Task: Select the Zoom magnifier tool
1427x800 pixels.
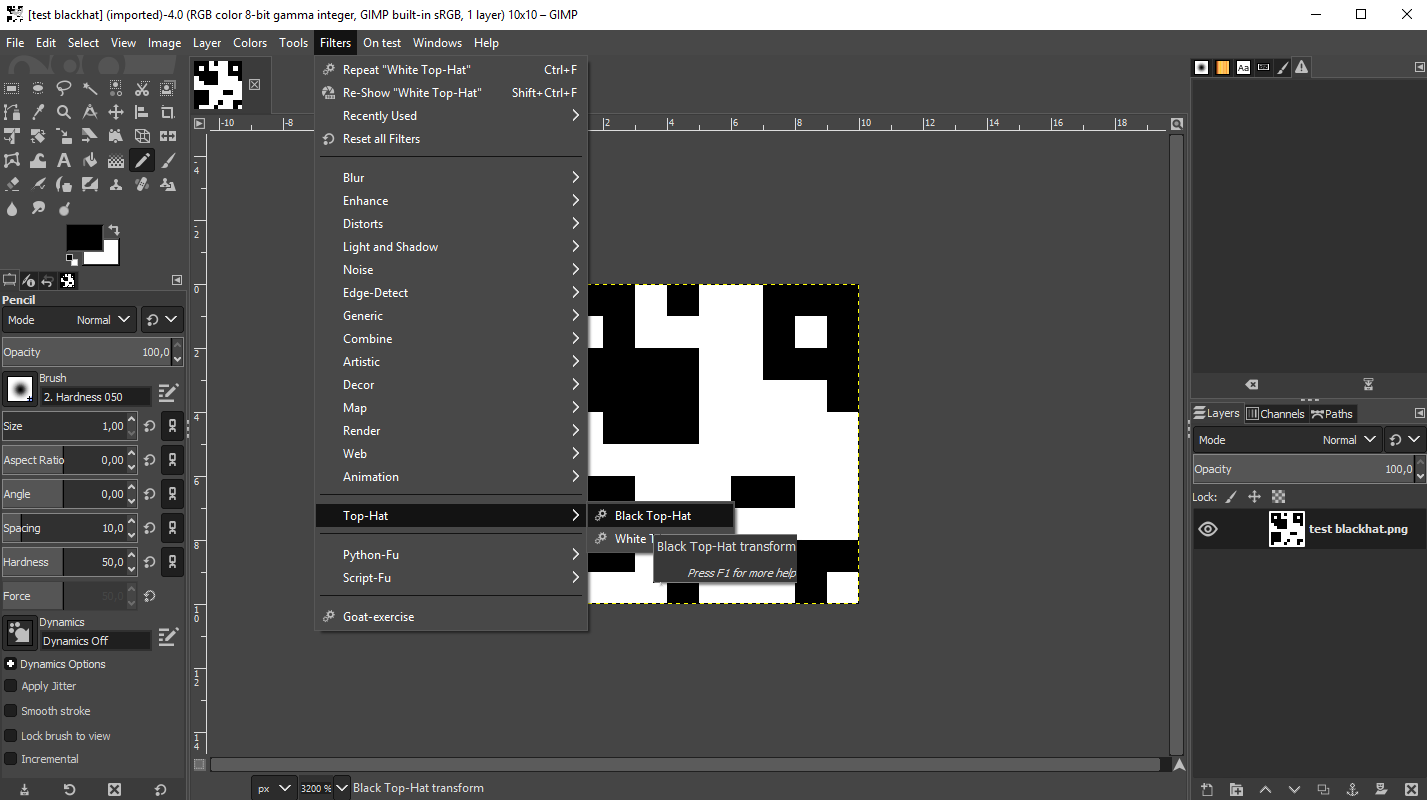Action: (64, 112)
